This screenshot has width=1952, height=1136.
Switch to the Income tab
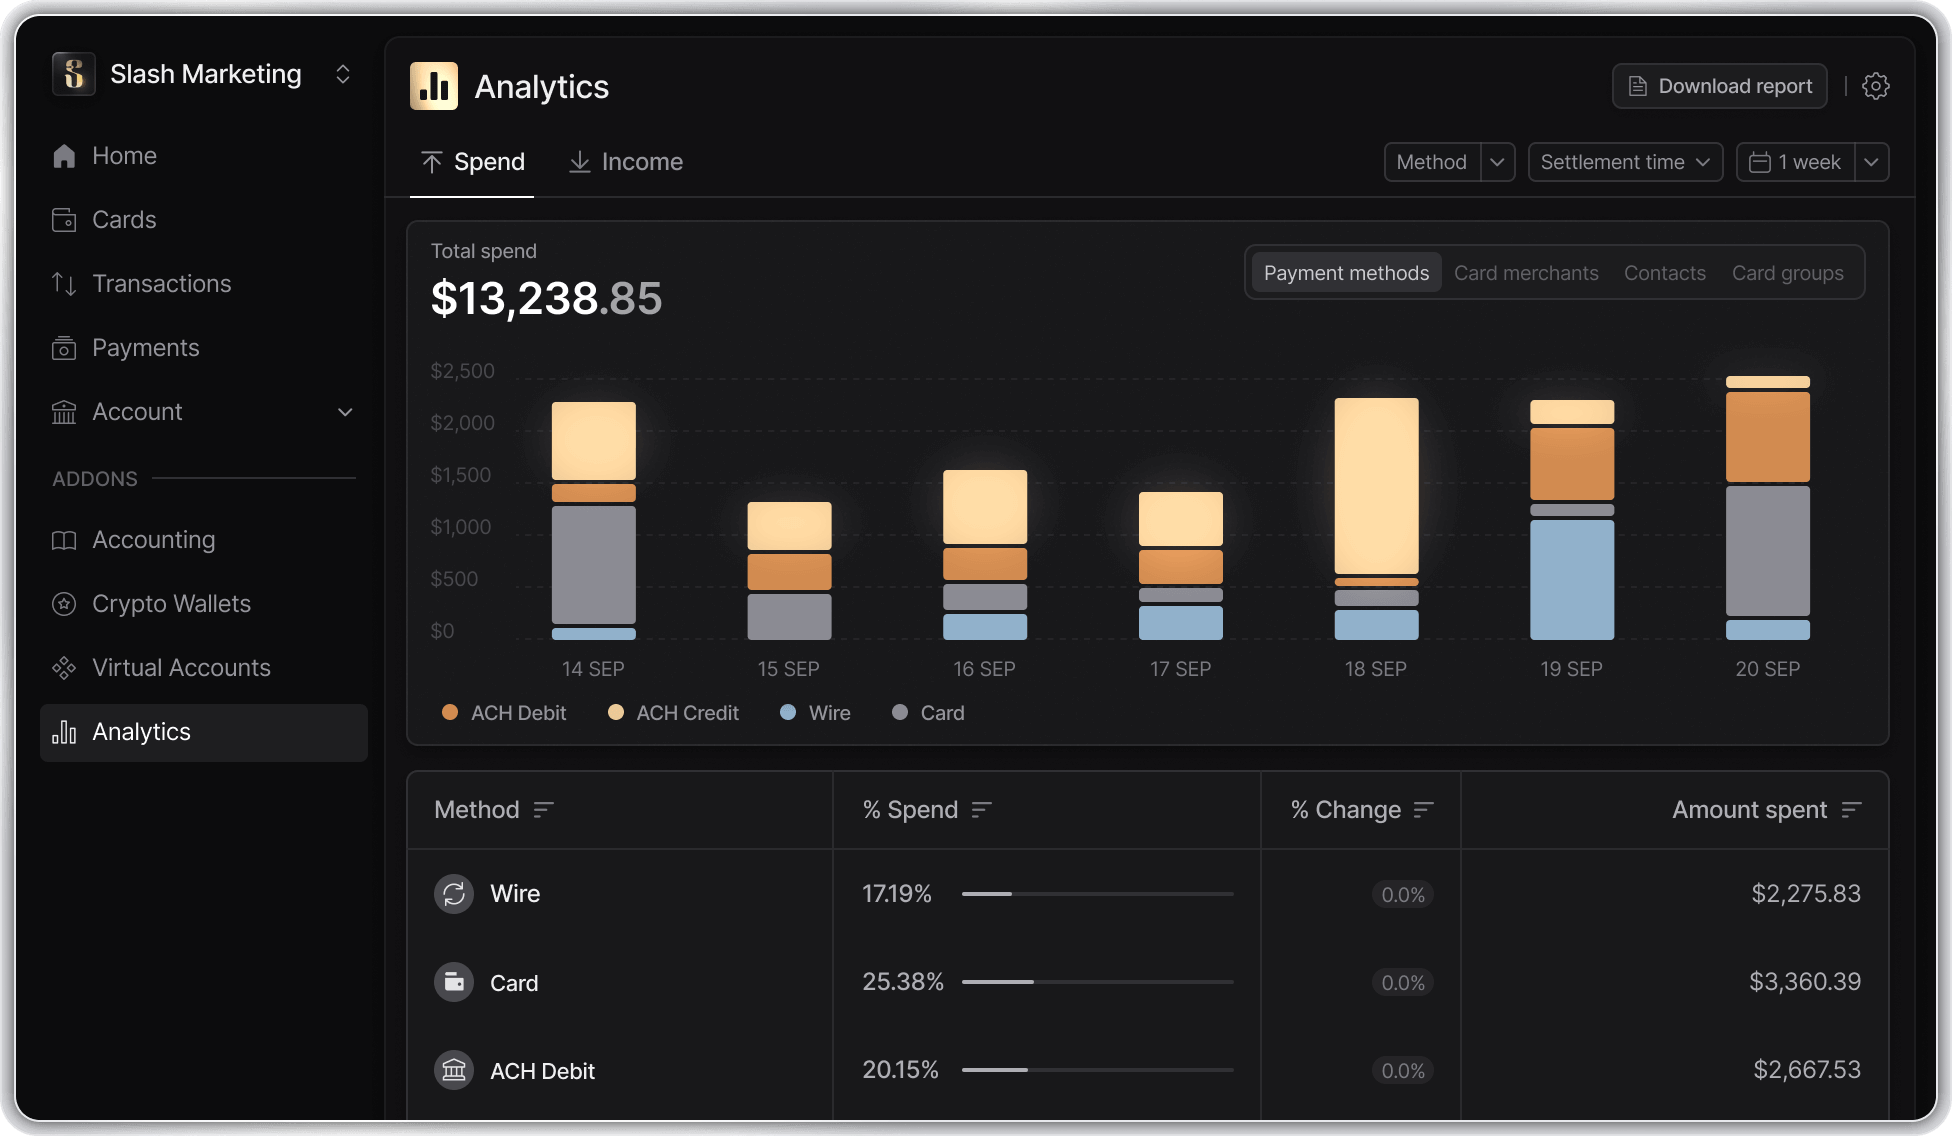[626, 162]
